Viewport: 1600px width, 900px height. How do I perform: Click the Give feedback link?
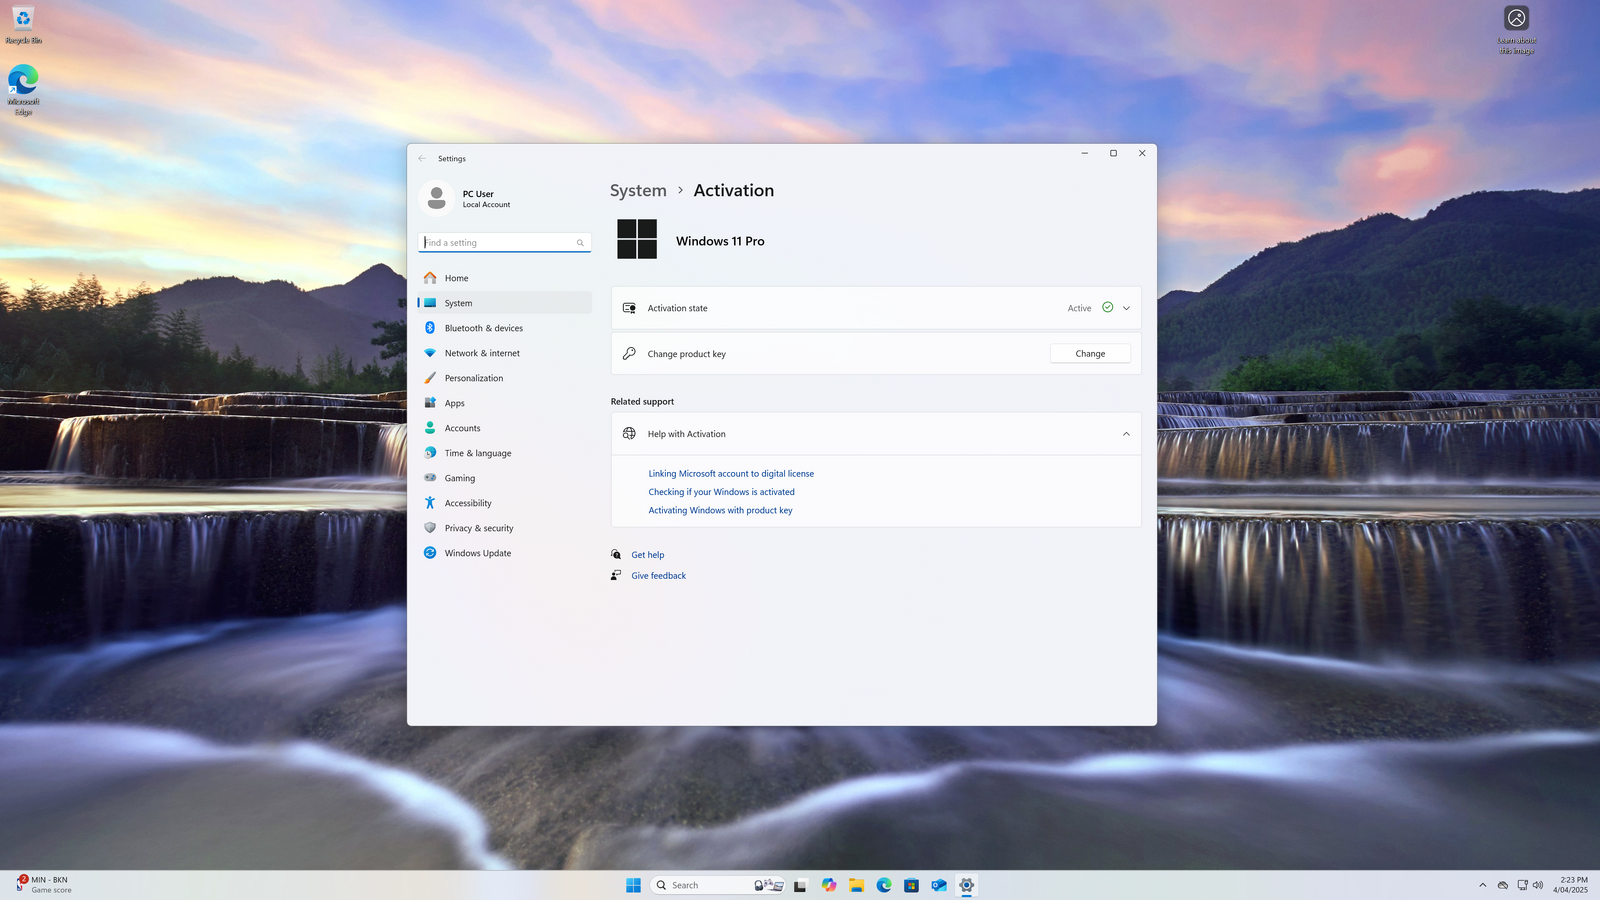(x=659, y=576)
